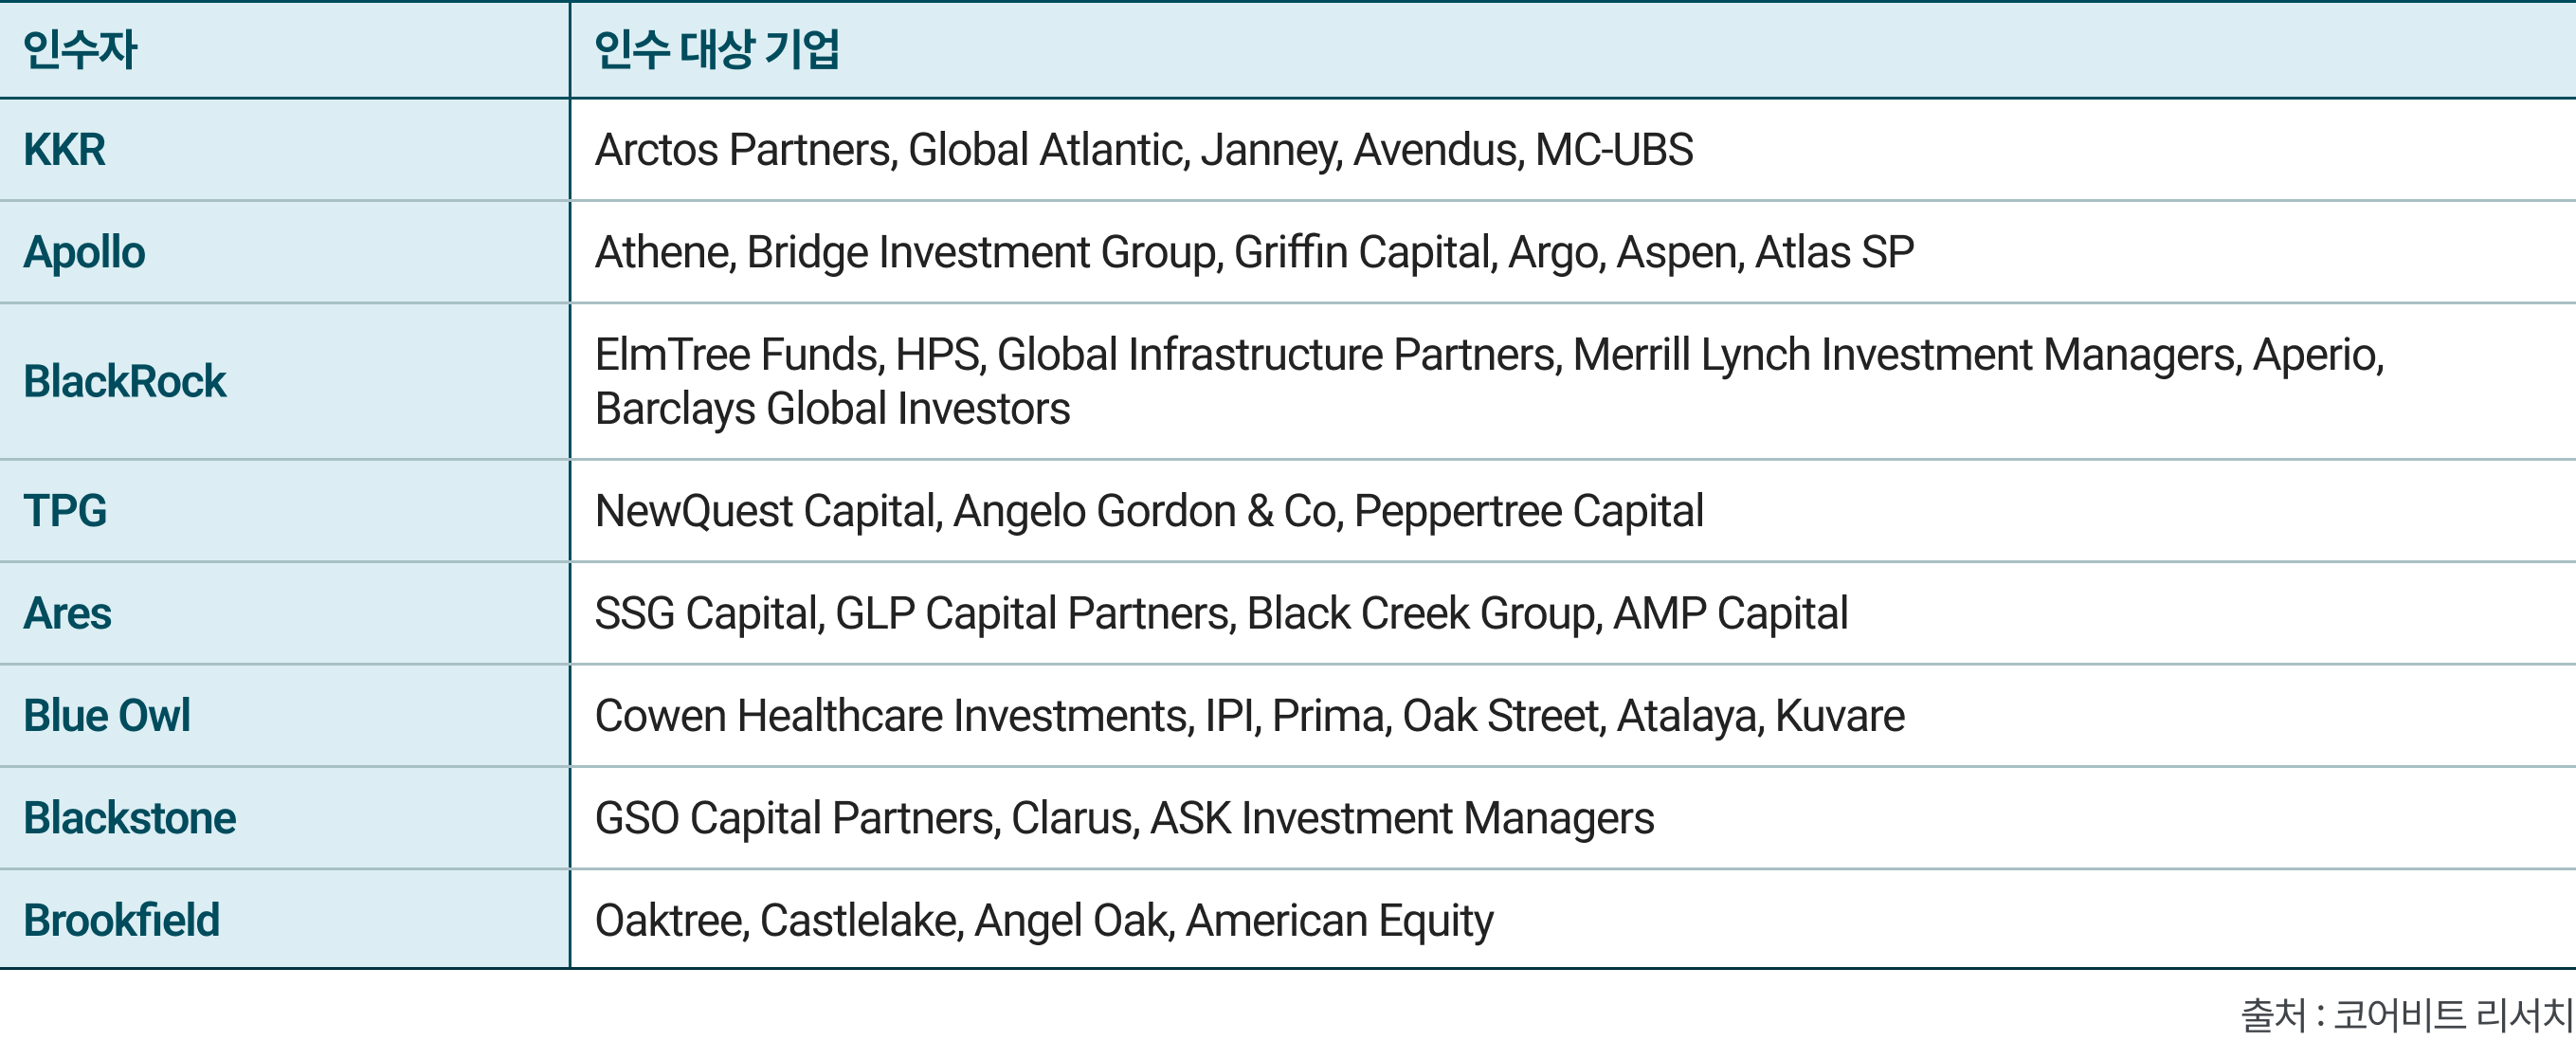The height and width of the screenshot is (1041, 2576).
Task: Click the 인수자 column header
Action: (80, 50)
